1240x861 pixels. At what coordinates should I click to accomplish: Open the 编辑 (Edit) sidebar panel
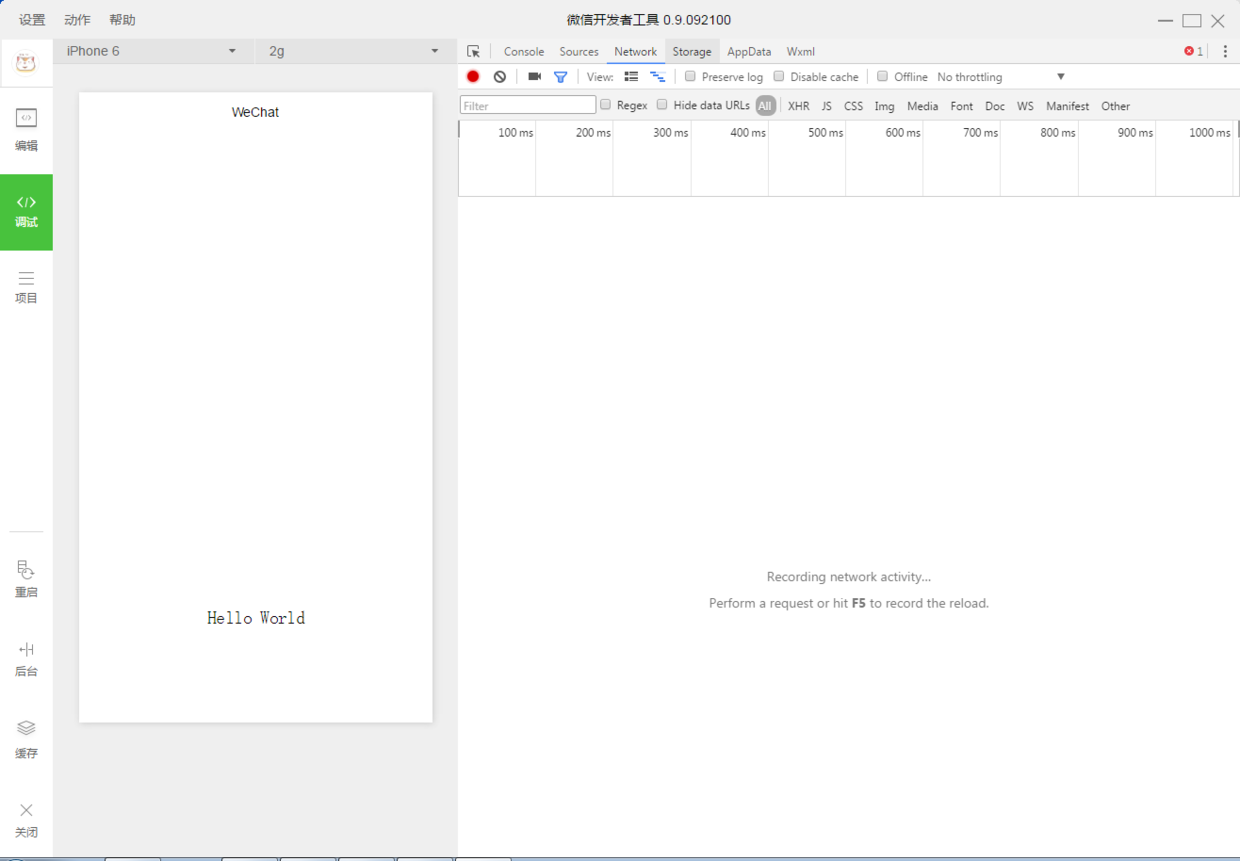coord(26,130)
